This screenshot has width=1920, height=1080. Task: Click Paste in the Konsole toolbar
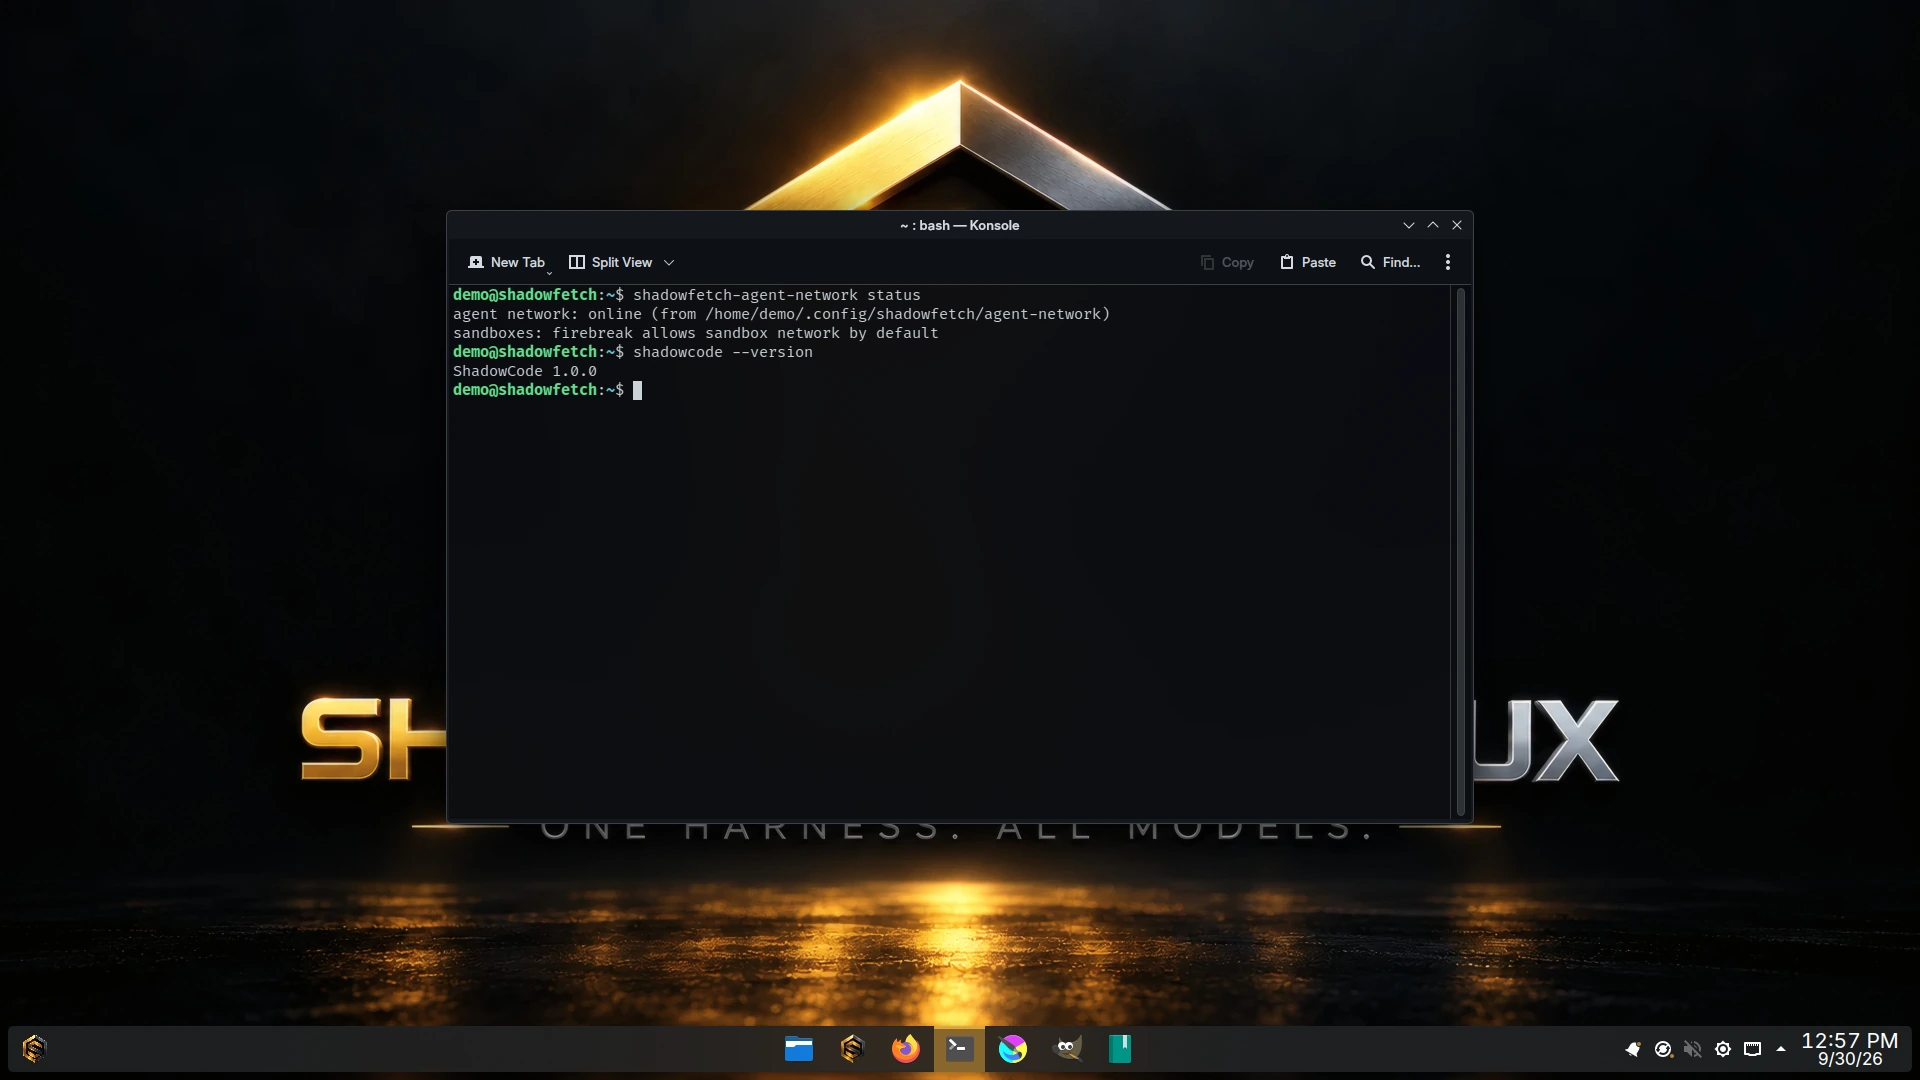[x=1308, y=262]
